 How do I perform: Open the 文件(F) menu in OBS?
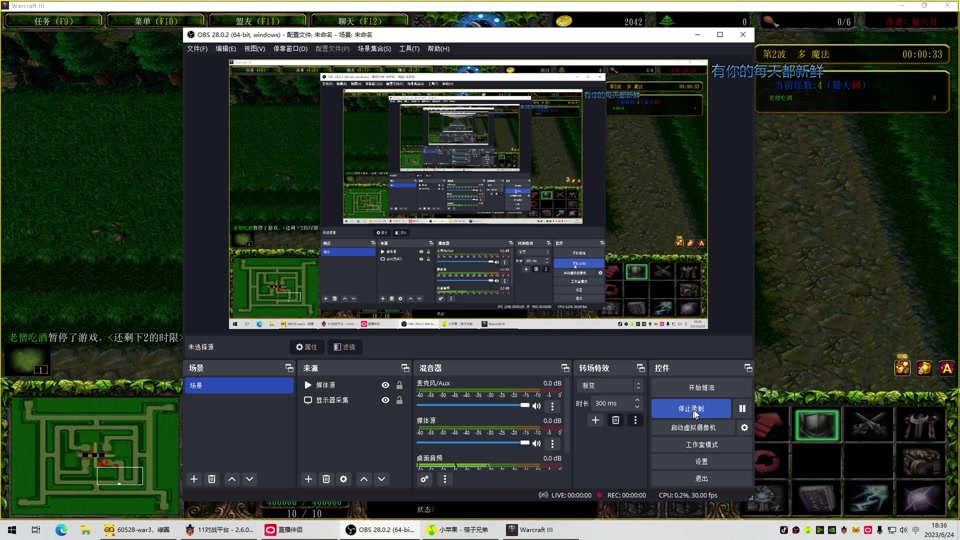197,48
